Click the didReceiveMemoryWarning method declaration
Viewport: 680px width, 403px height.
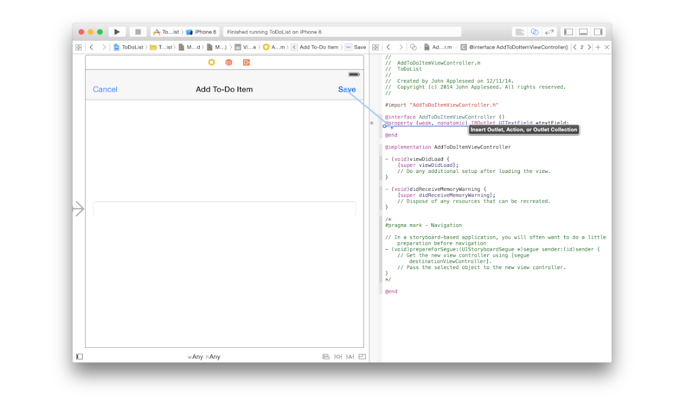tap(435, 189)
